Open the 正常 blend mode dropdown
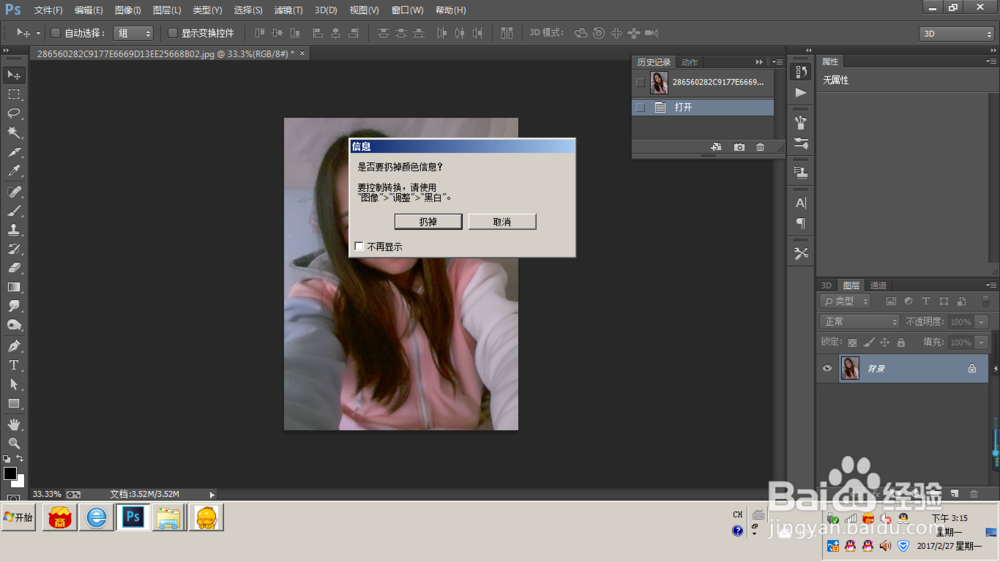 (x=859, y=322)
